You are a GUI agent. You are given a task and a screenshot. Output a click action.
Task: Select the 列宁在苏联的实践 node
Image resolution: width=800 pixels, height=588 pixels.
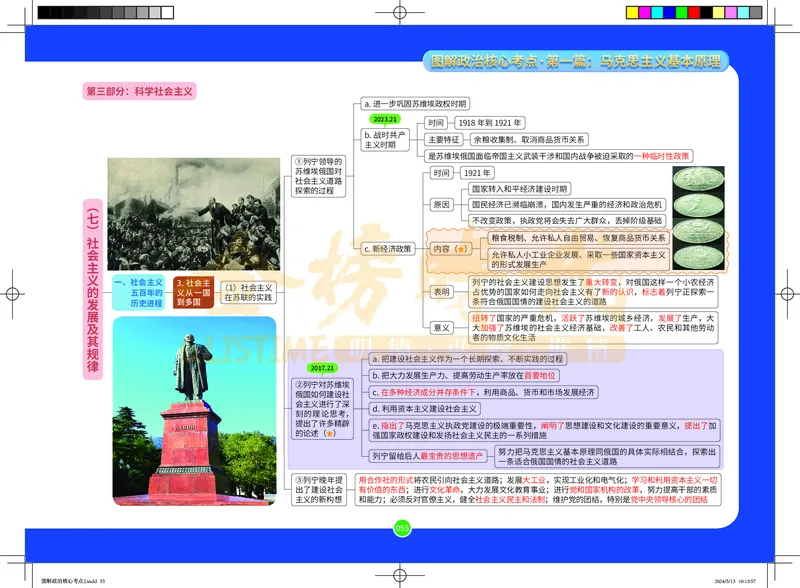click(x=252, y=290)
